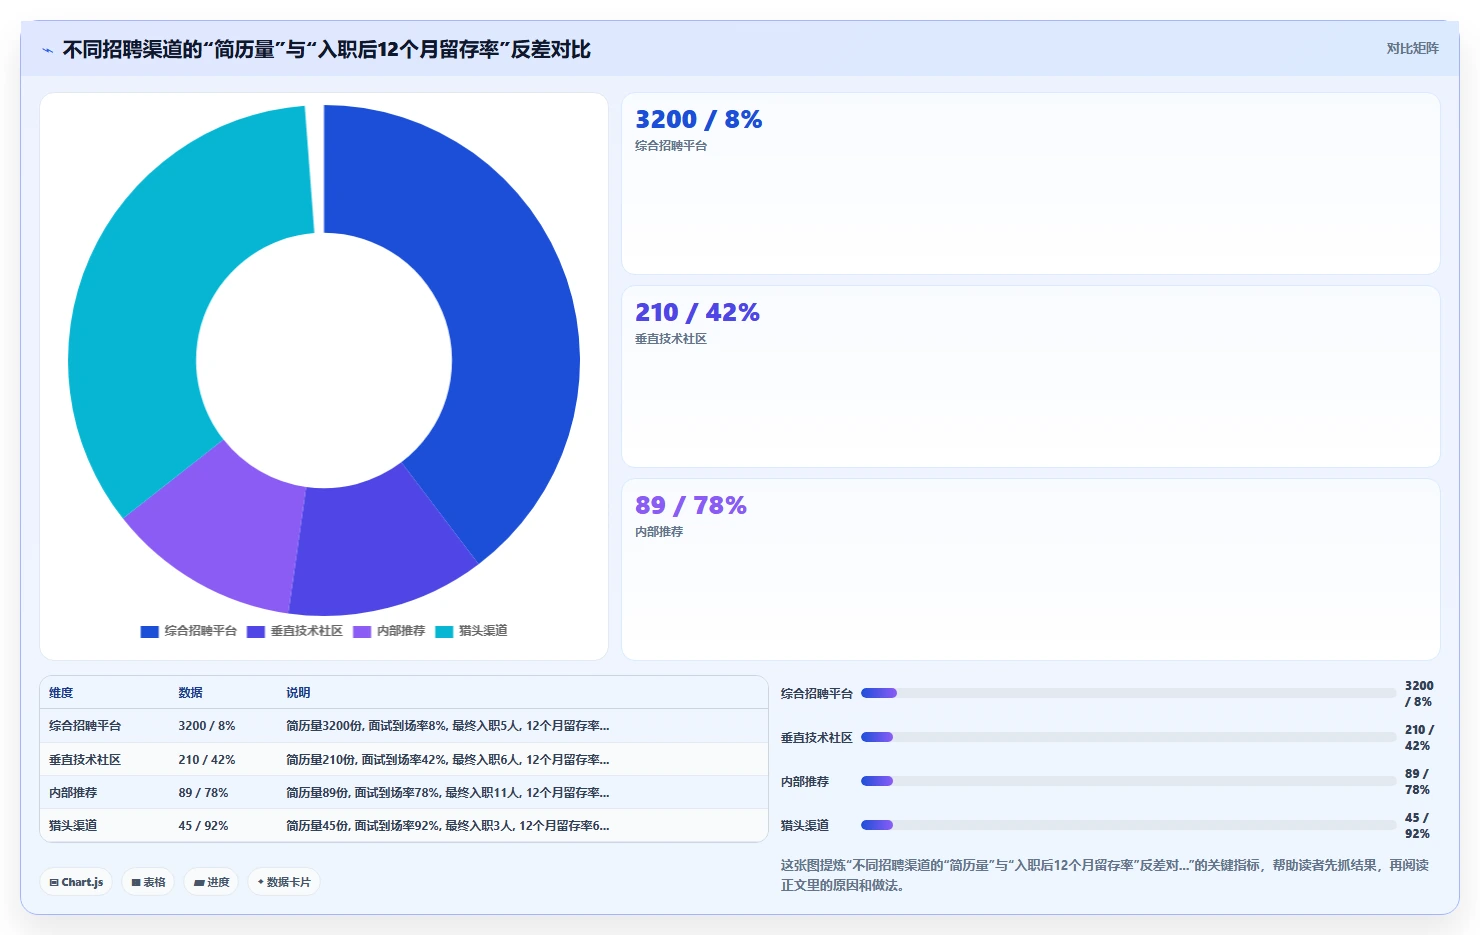
Task: Click the description starting 简历量210份
Action: click(x=447, y=760)
